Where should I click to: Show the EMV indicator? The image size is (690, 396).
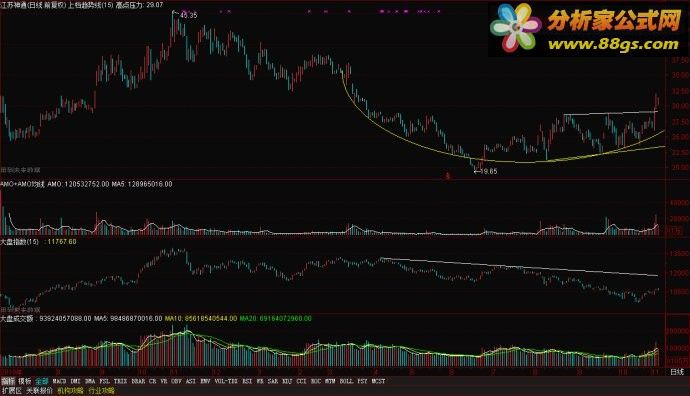[x=206, y=381]
